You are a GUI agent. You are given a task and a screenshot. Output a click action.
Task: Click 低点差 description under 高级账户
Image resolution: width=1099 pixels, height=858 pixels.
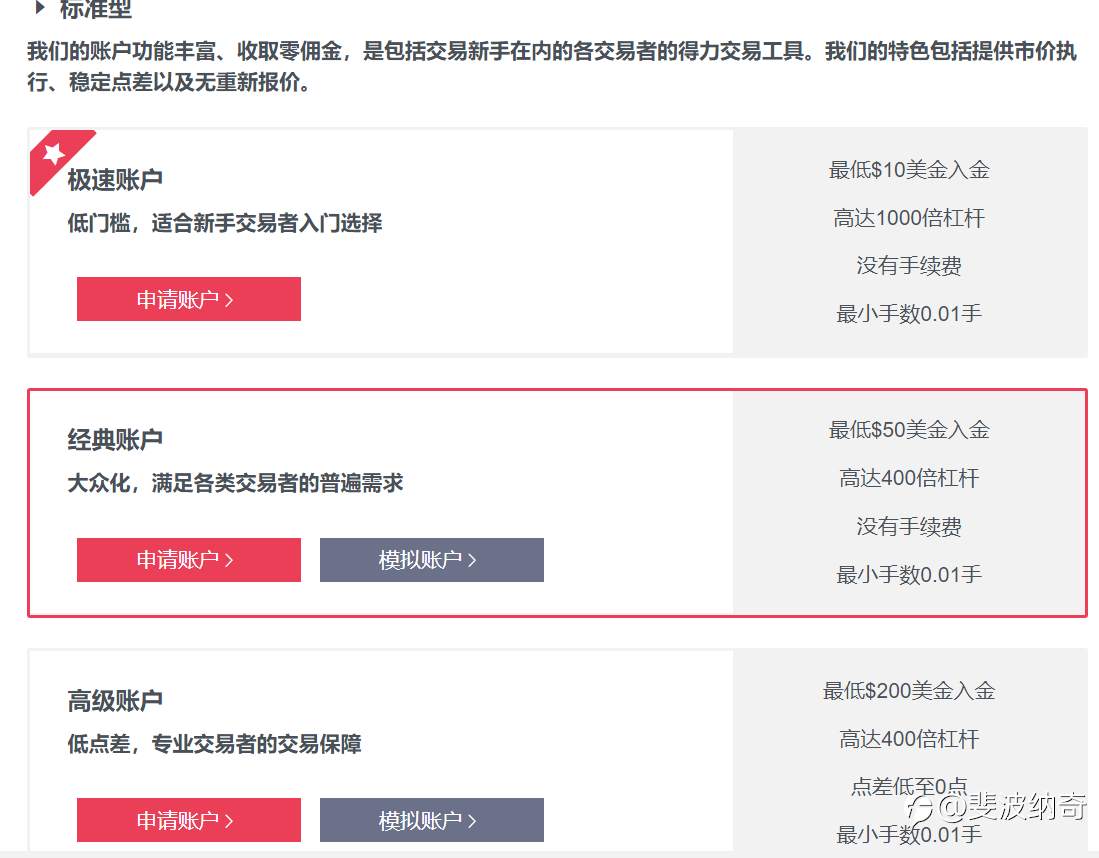pyautogui.click(x=214, y=744)
